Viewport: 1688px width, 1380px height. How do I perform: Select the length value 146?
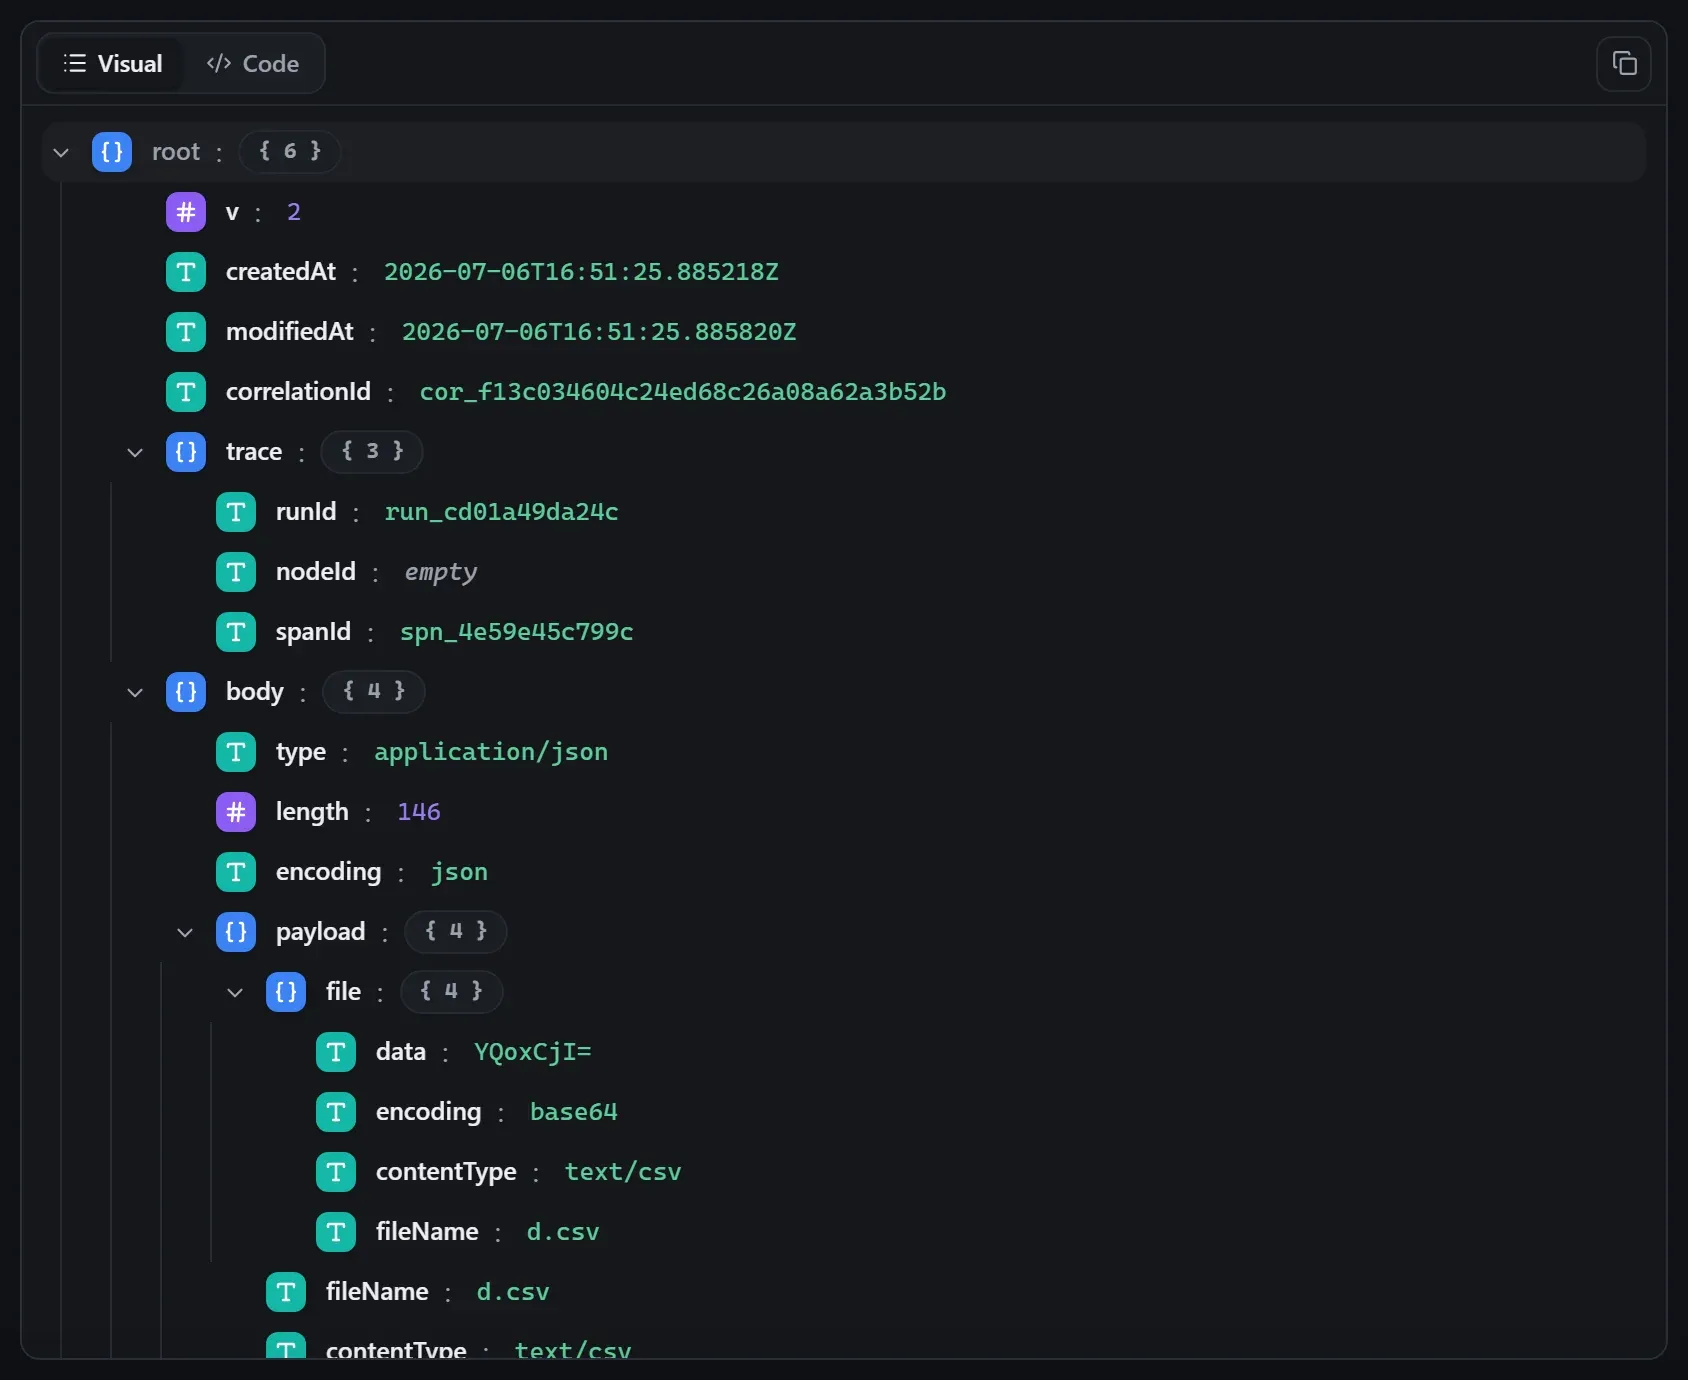click(419, 812)
